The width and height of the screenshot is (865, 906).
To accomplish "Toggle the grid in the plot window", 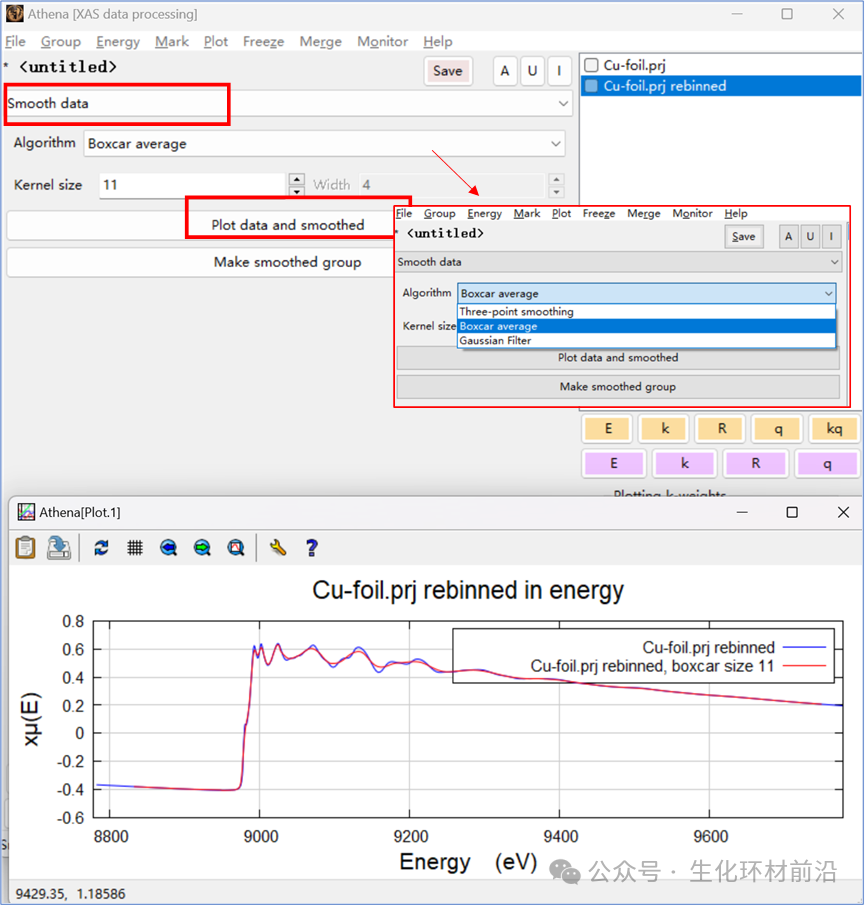I will coord(135,547).
